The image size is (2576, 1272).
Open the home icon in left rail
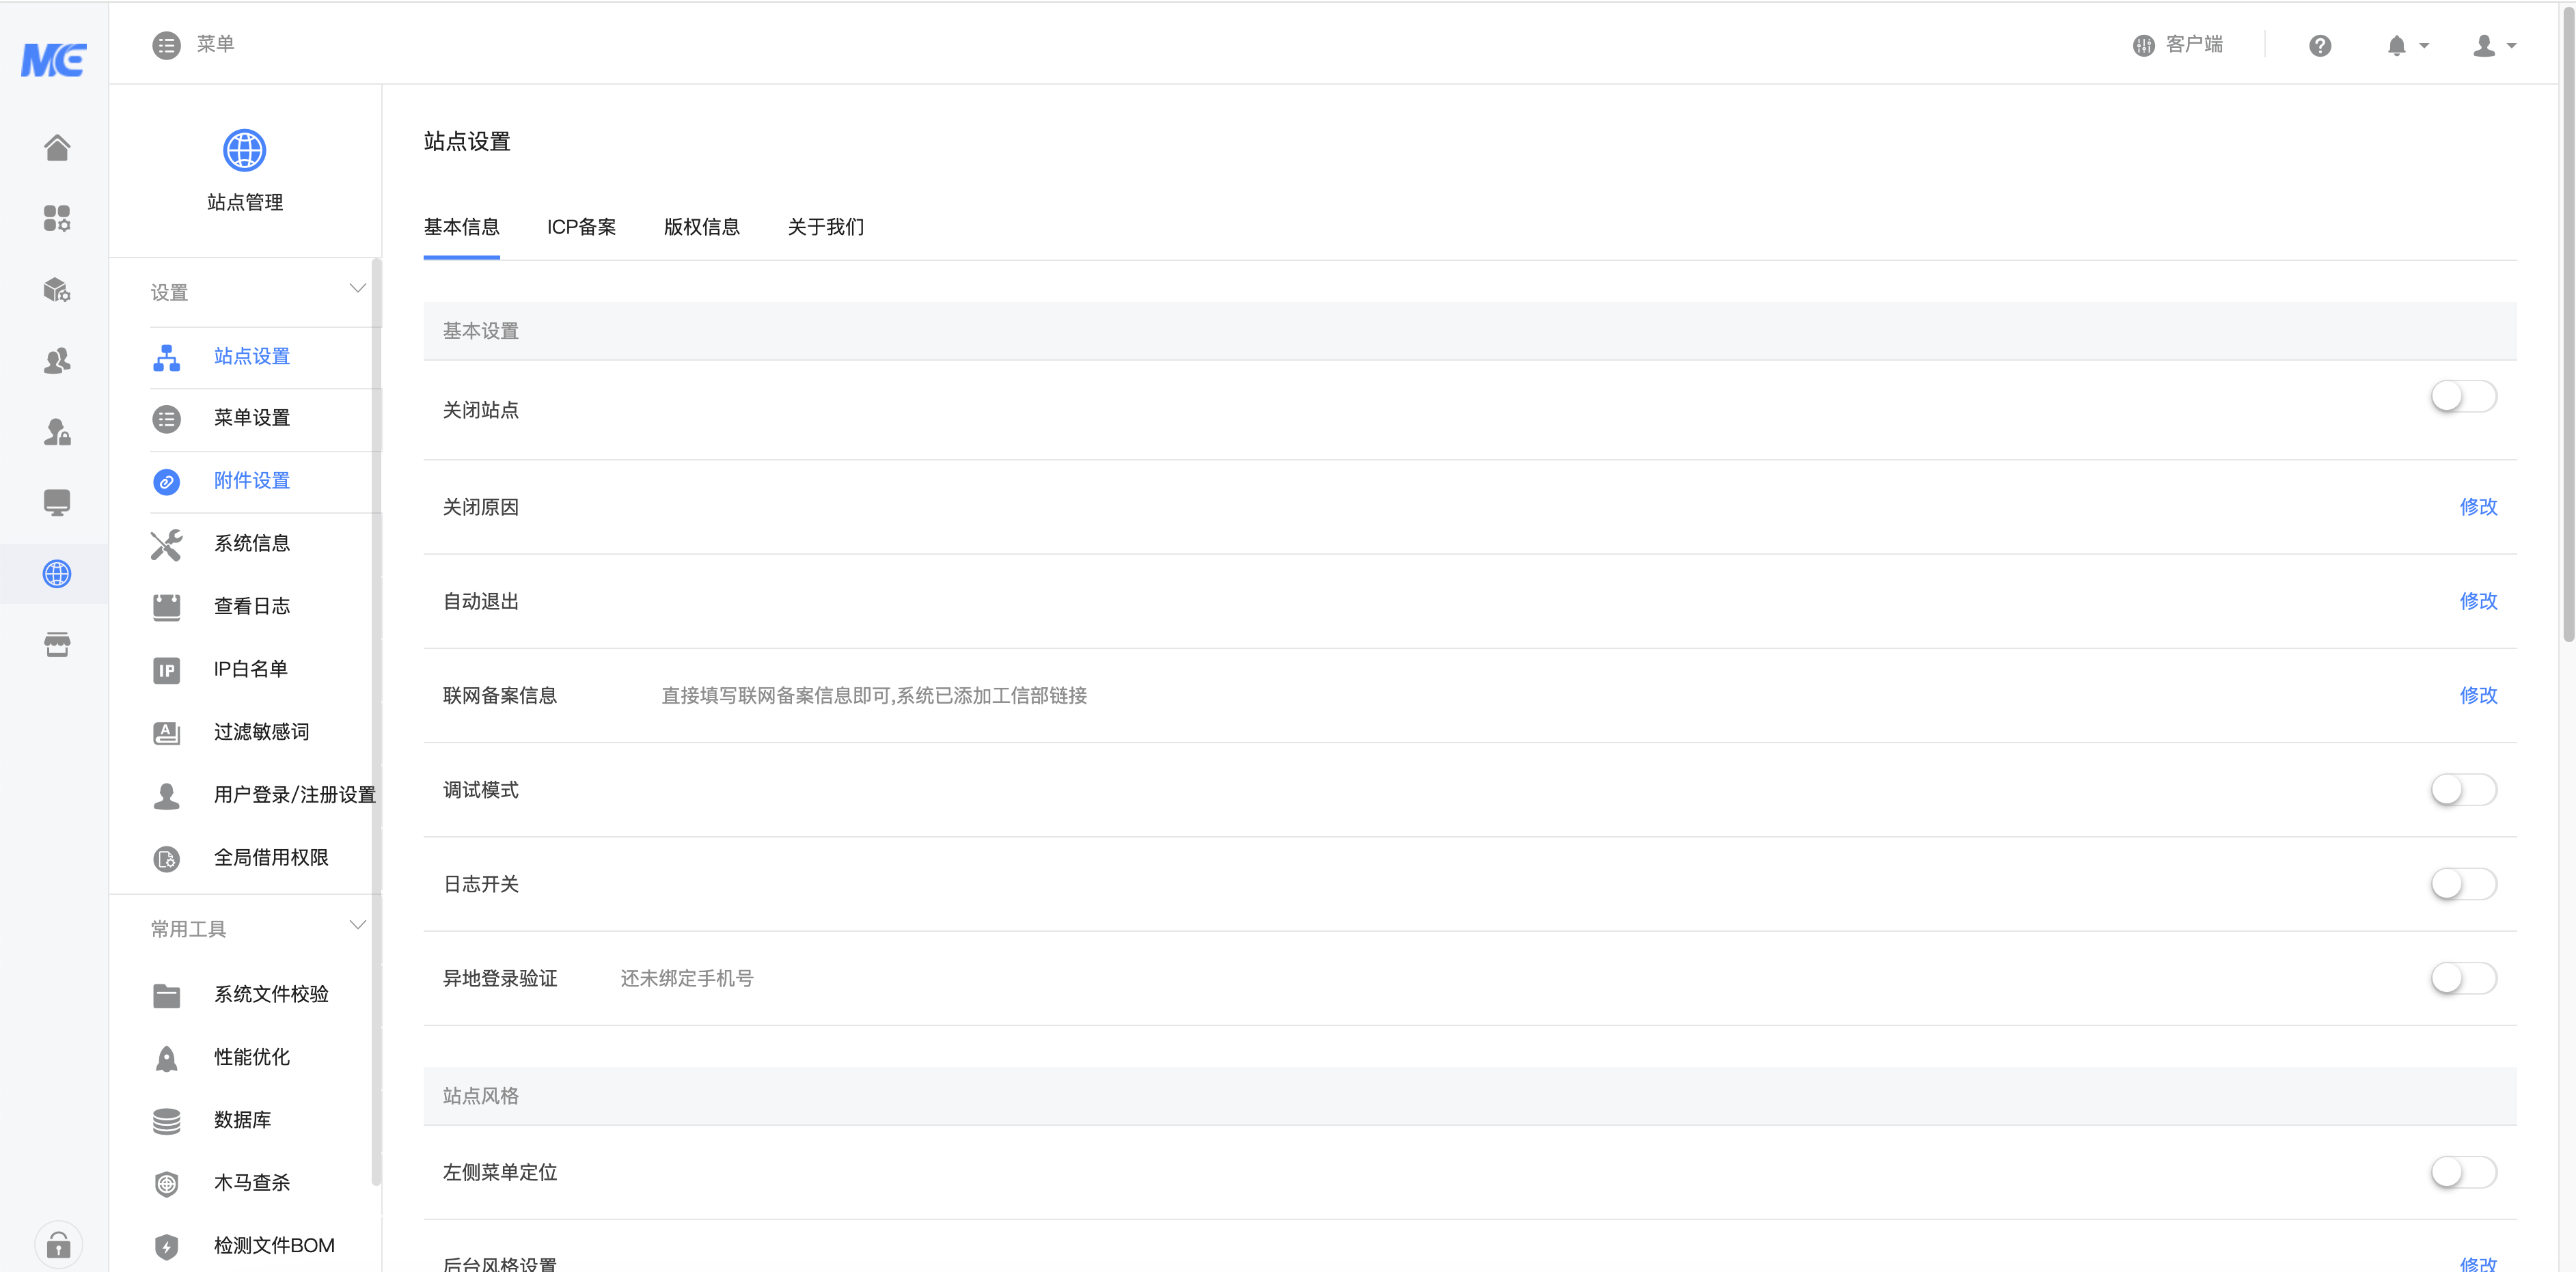coord(57,148)
